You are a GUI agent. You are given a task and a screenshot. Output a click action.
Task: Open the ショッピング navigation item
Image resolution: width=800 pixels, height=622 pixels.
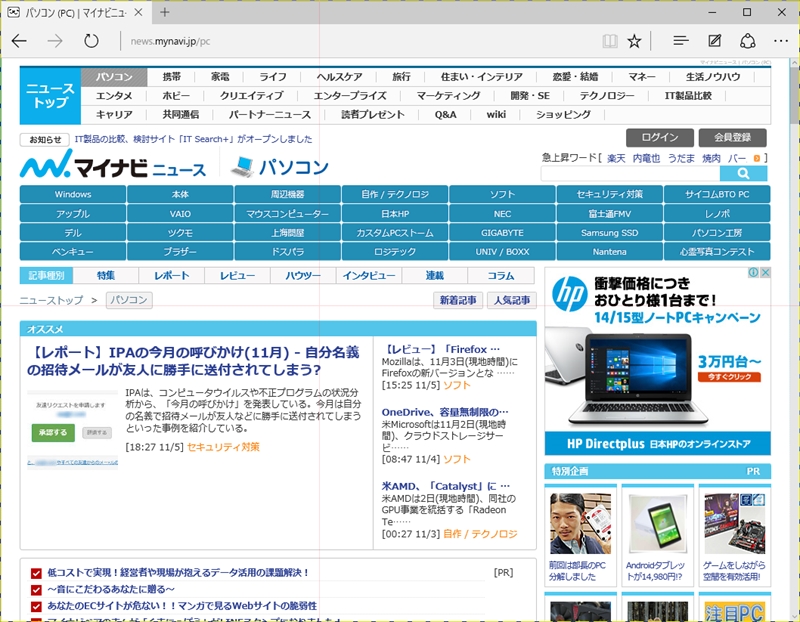click(x=563, y=115)
